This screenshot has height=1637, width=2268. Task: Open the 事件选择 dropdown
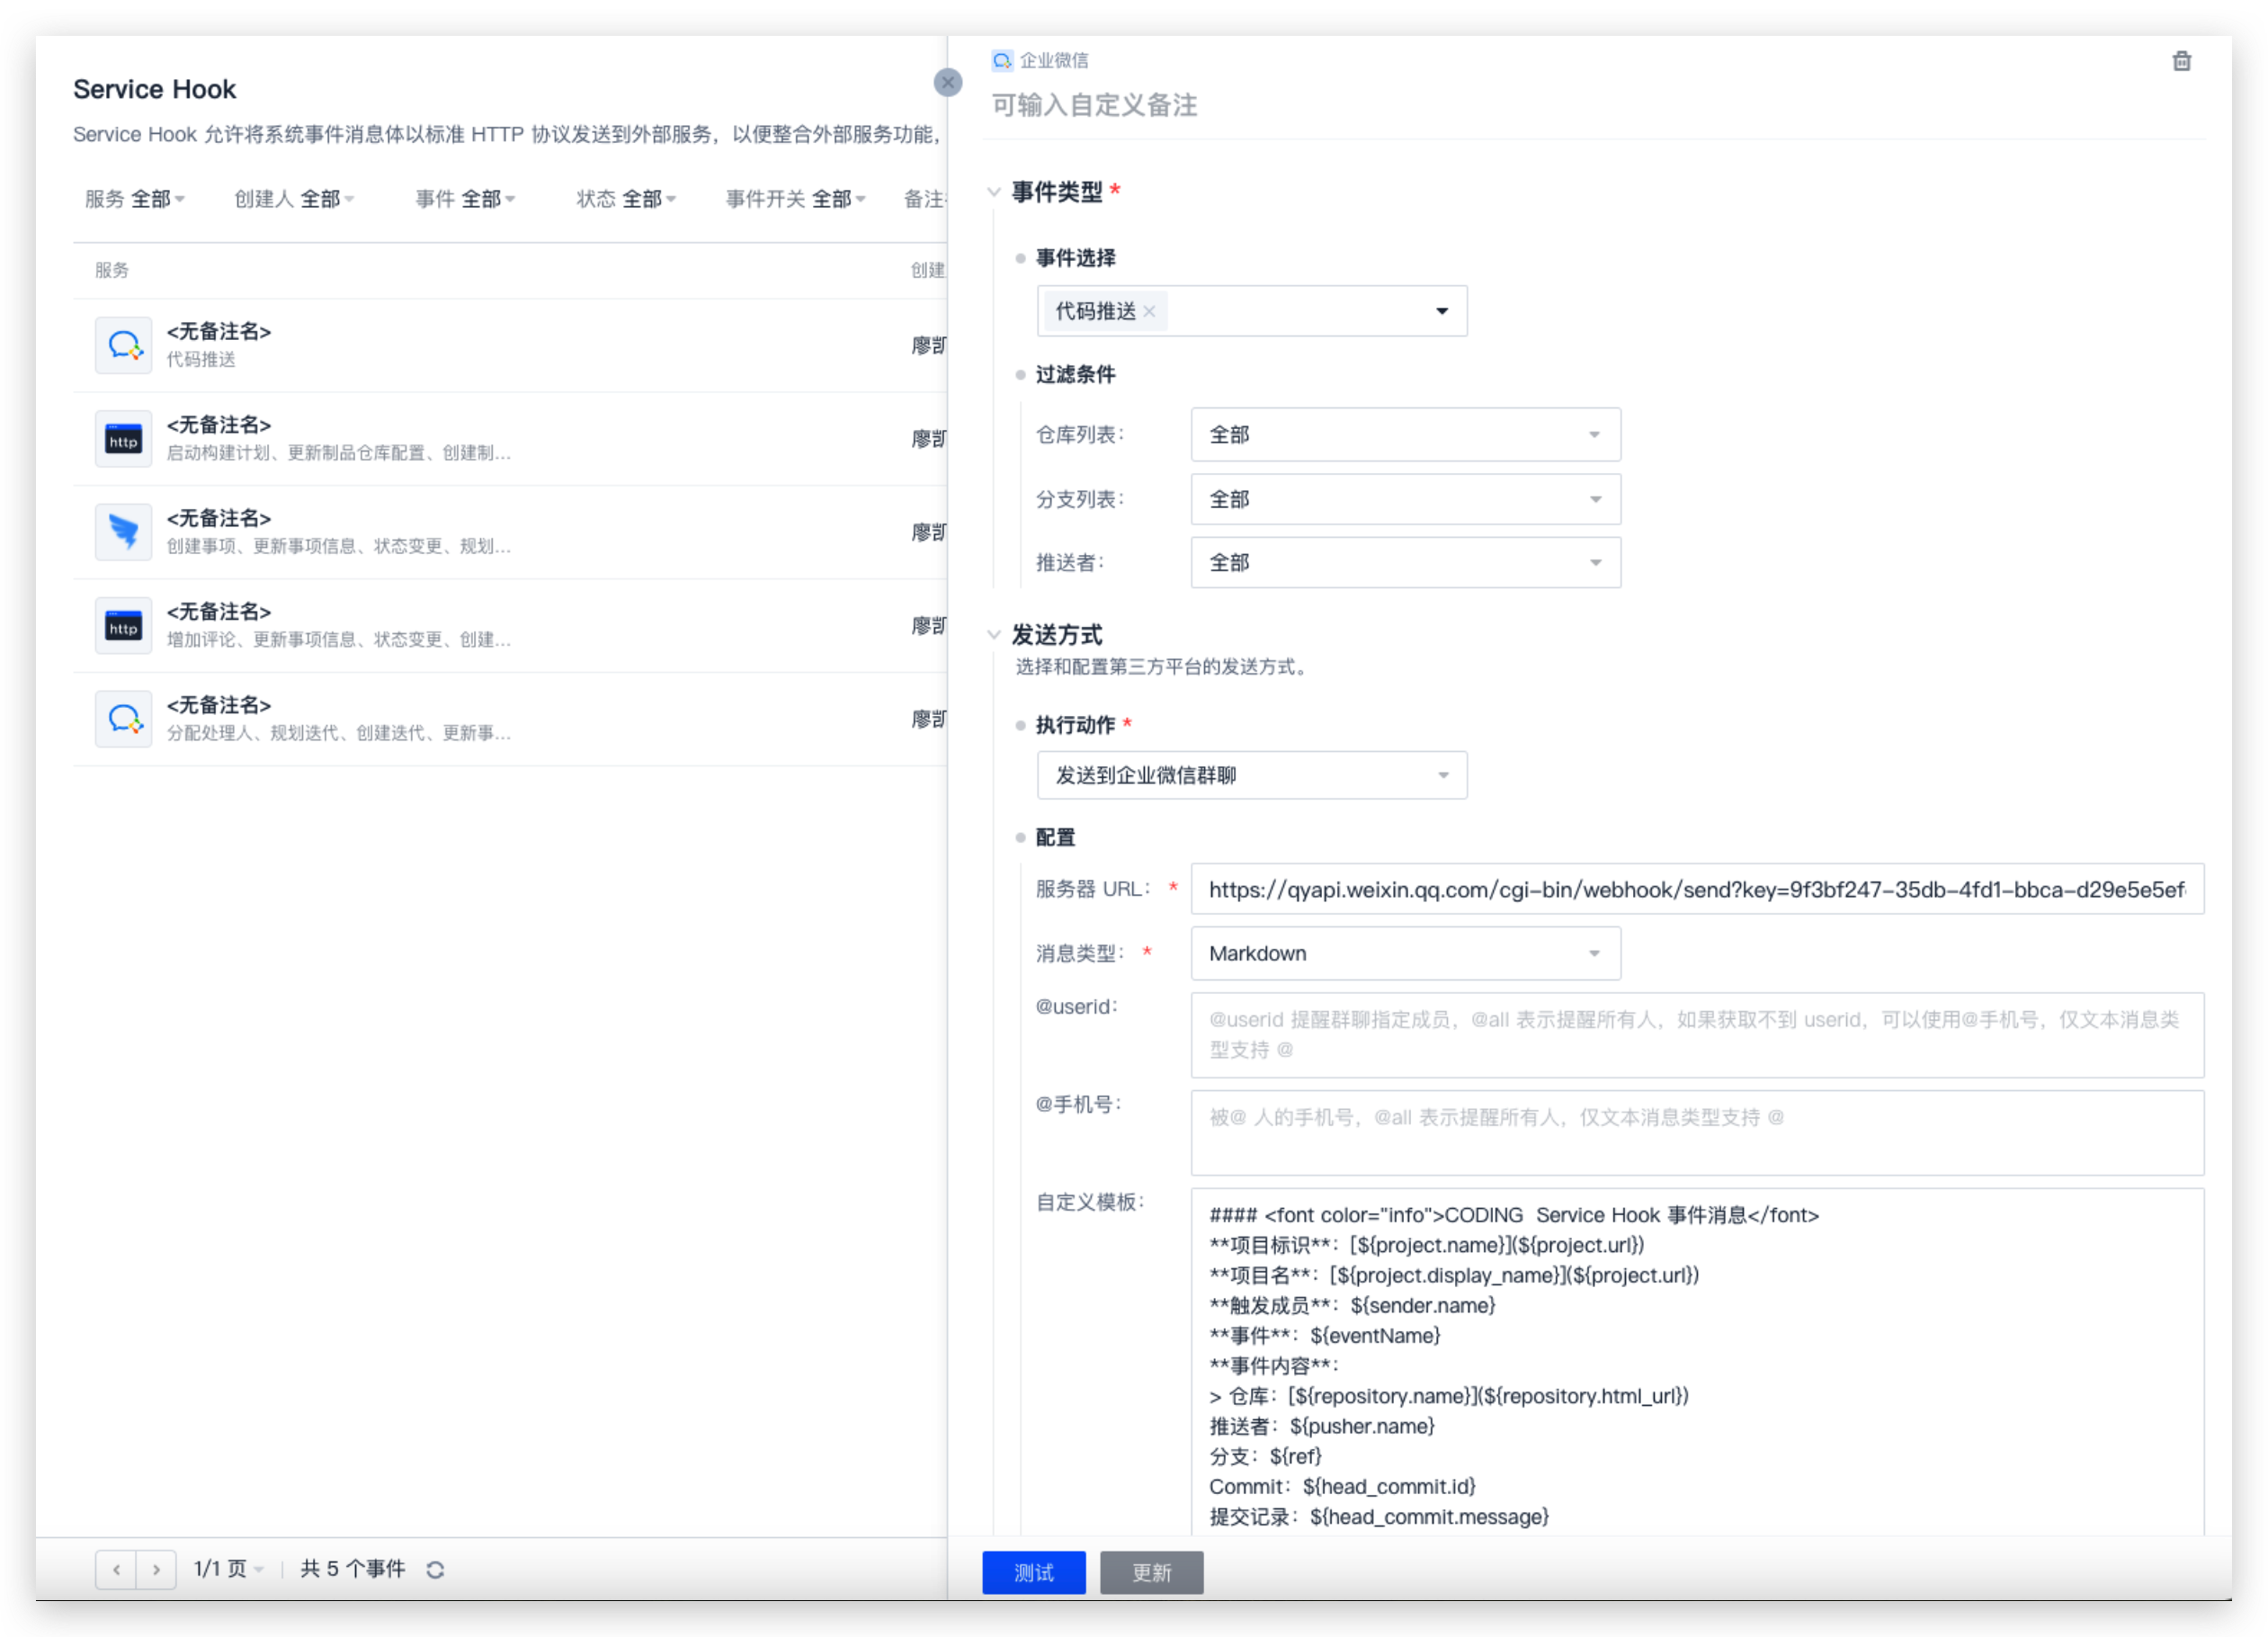(x=1252, y=311)
